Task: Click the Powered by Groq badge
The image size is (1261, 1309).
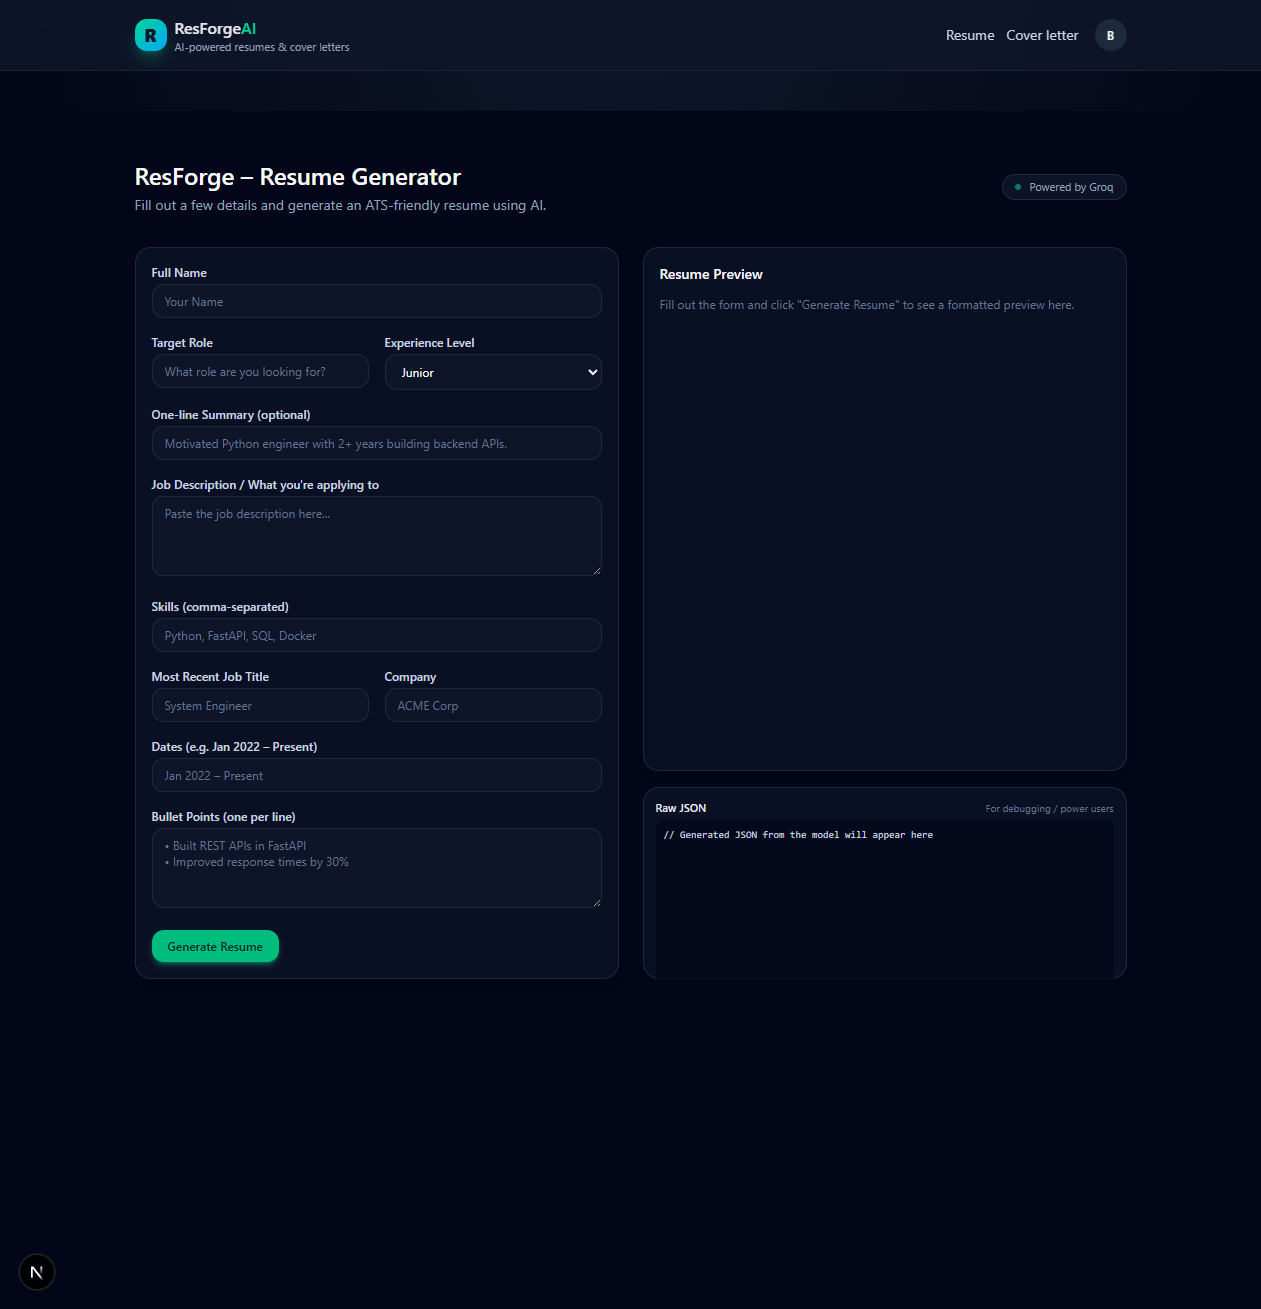Action: [1063, 187]
